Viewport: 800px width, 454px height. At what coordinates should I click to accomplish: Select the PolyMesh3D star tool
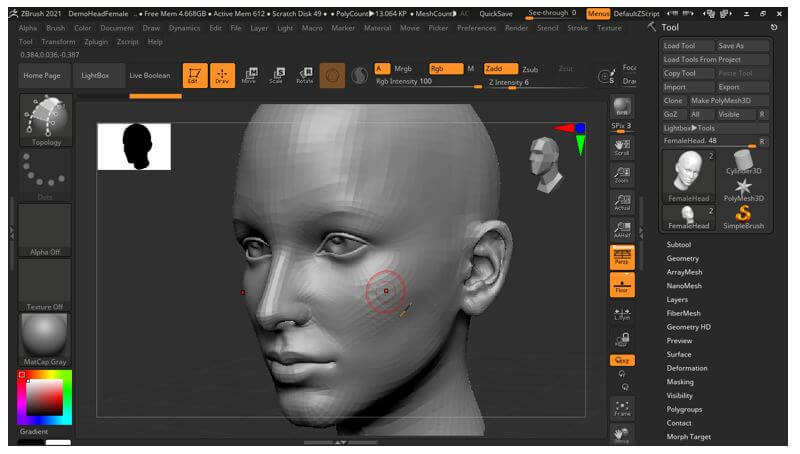pyautogui.click(x=743, y=189)
